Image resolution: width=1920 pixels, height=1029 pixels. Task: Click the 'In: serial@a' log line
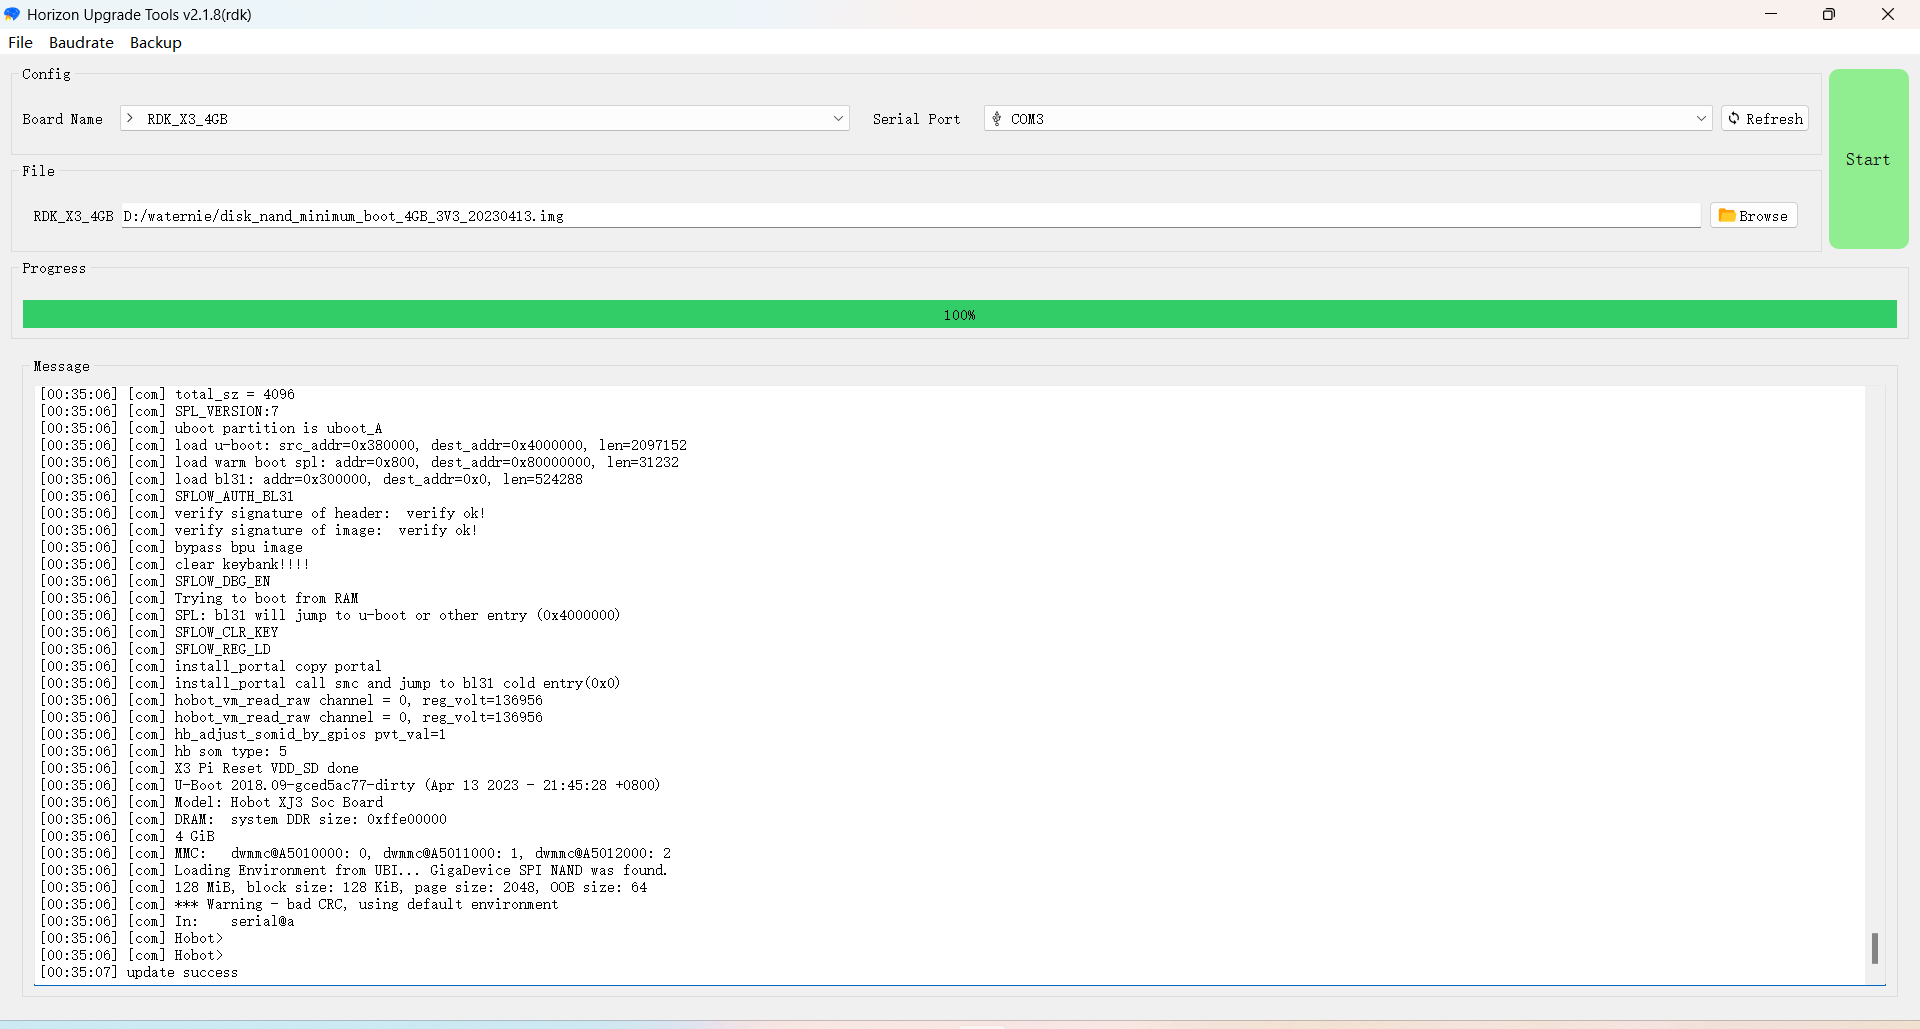pos(167,921)
